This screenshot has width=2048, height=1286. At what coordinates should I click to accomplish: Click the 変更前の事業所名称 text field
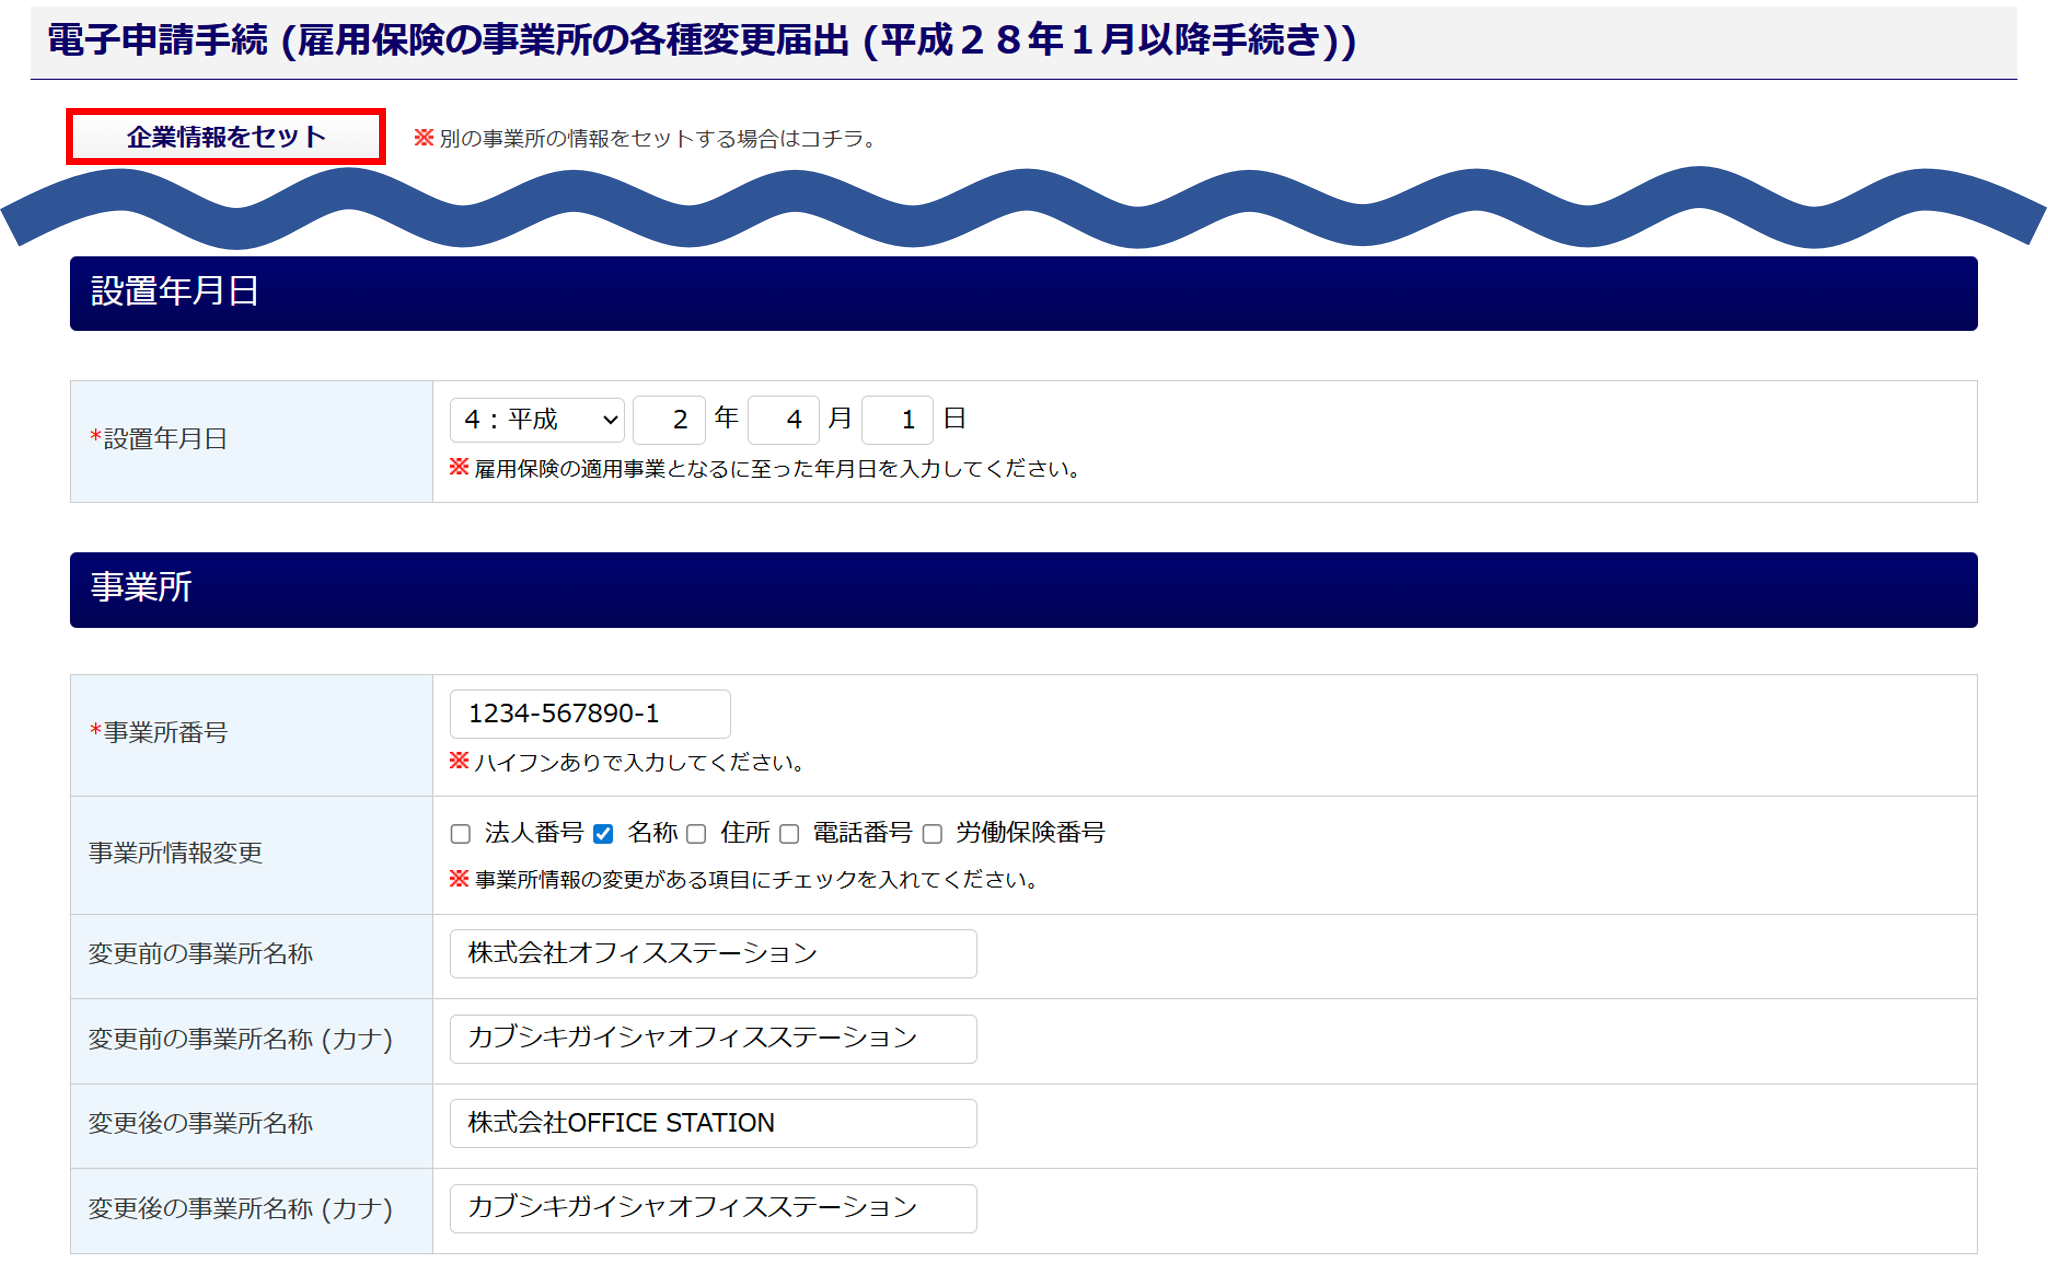tap(713, 954)
